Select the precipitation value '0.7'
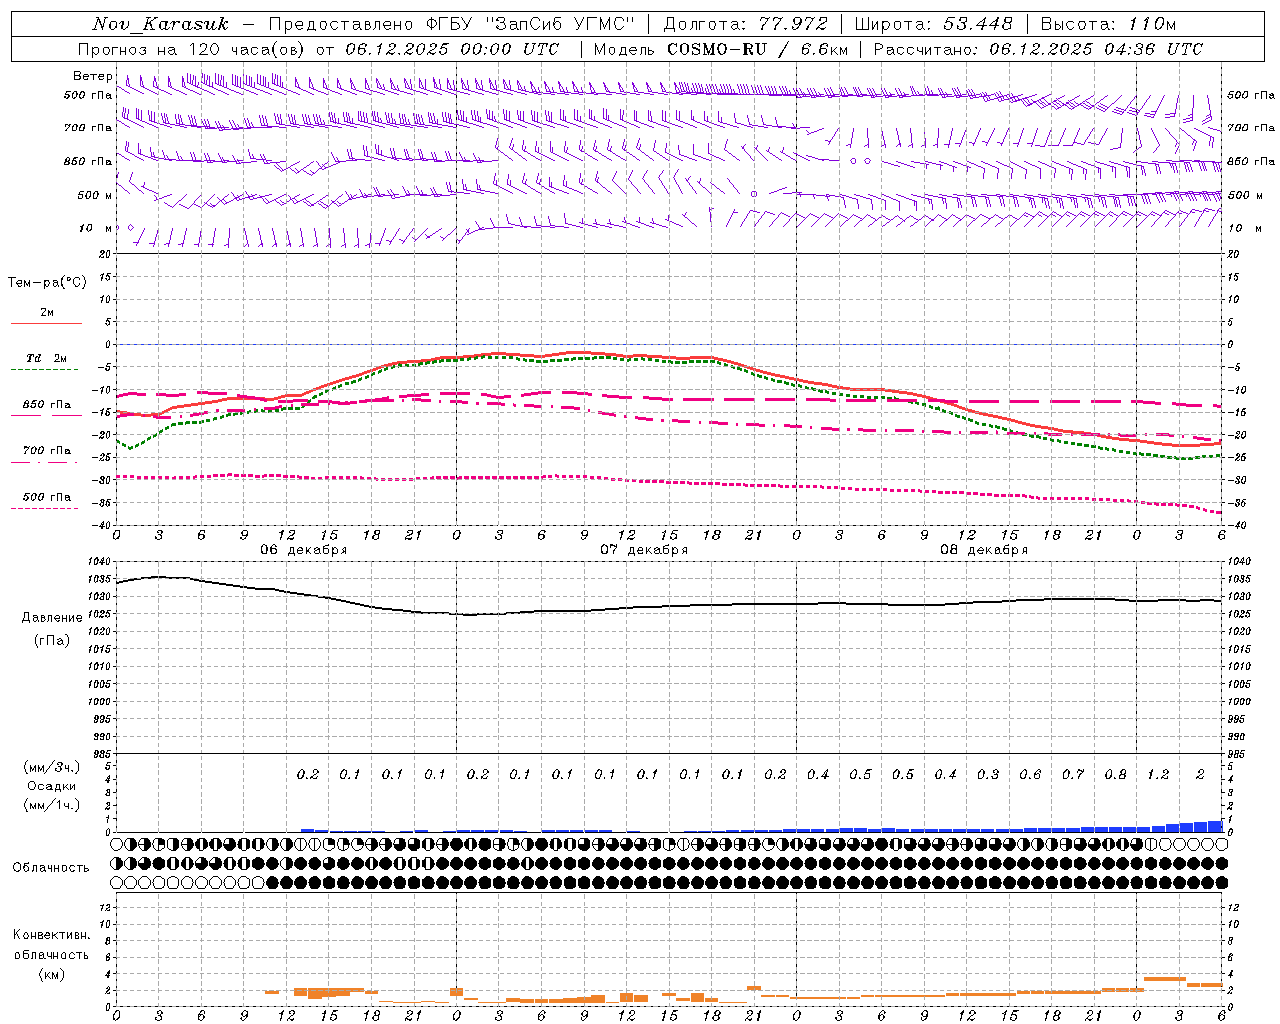The image size is (1280, 1024). point(1073,775)
